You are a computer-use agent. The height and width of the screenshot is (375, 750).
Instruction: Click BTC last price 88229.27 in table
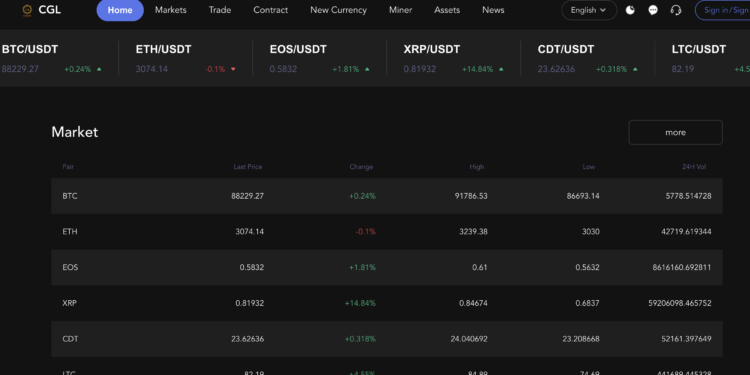[247, 196]
